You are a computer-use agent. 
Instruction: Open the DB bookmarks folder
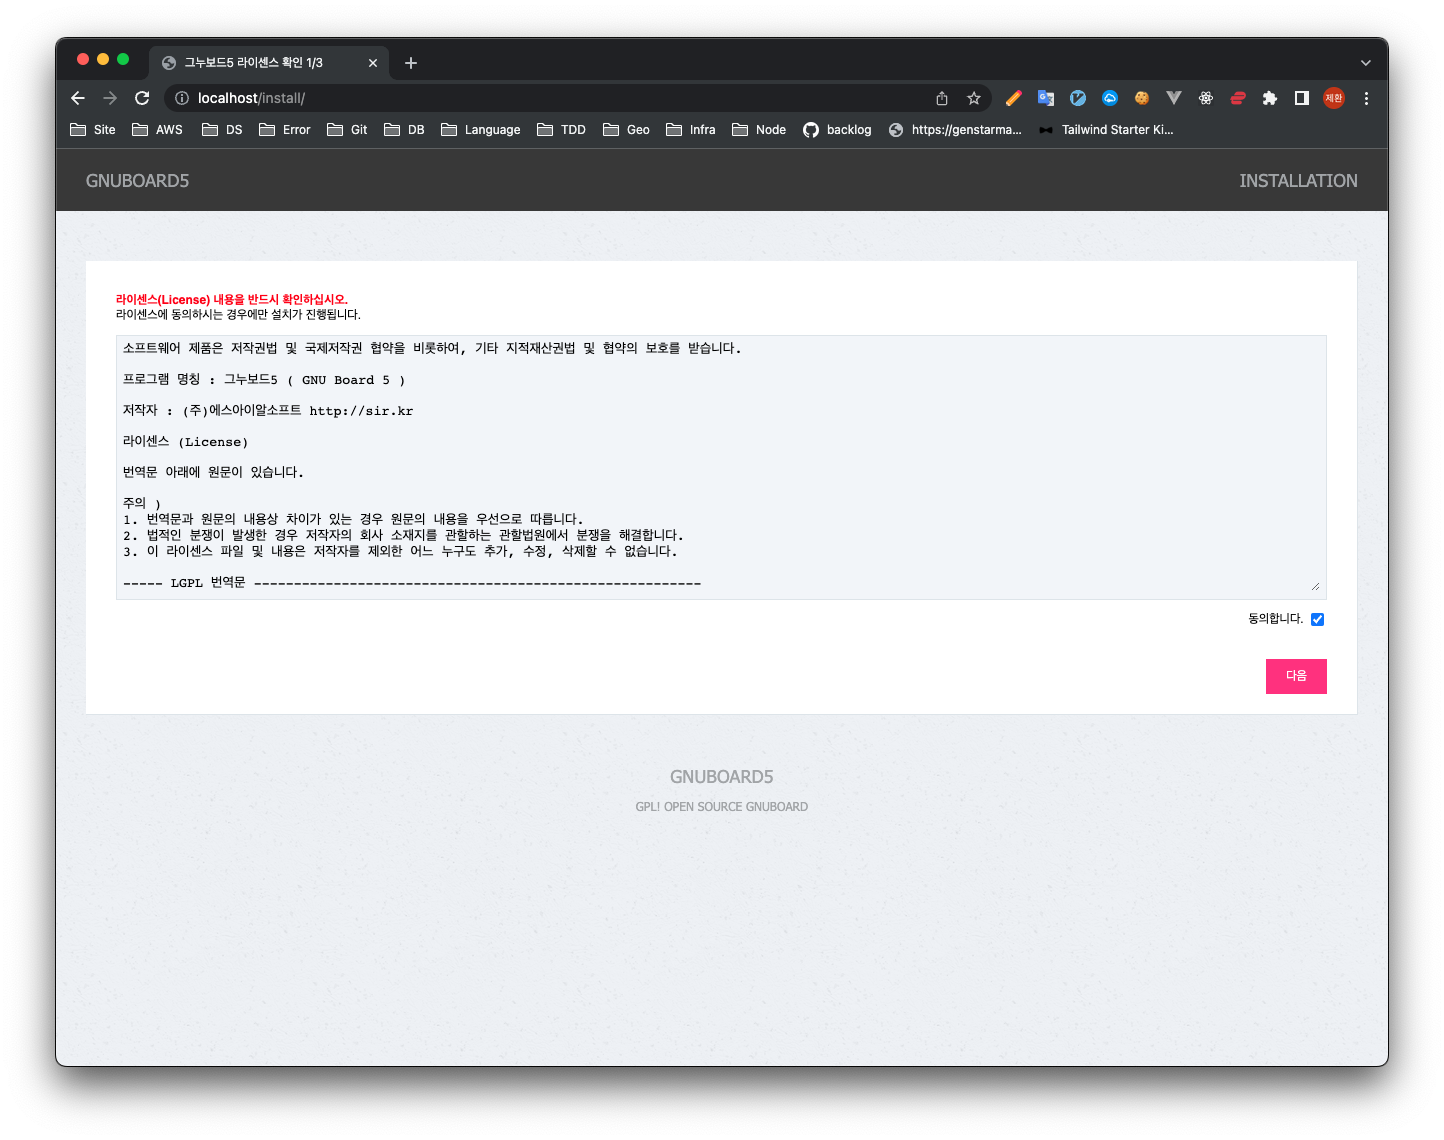(405, 130)
